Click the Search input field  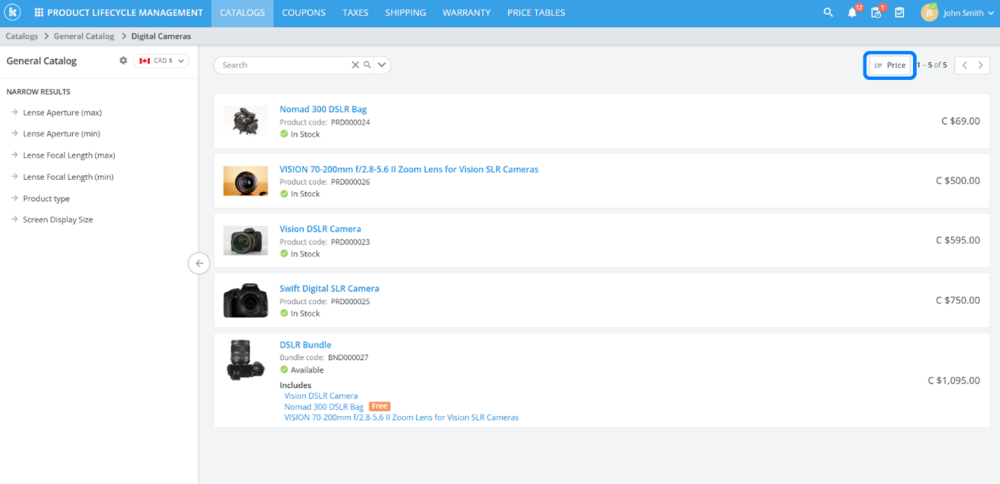tap(284, 65)
